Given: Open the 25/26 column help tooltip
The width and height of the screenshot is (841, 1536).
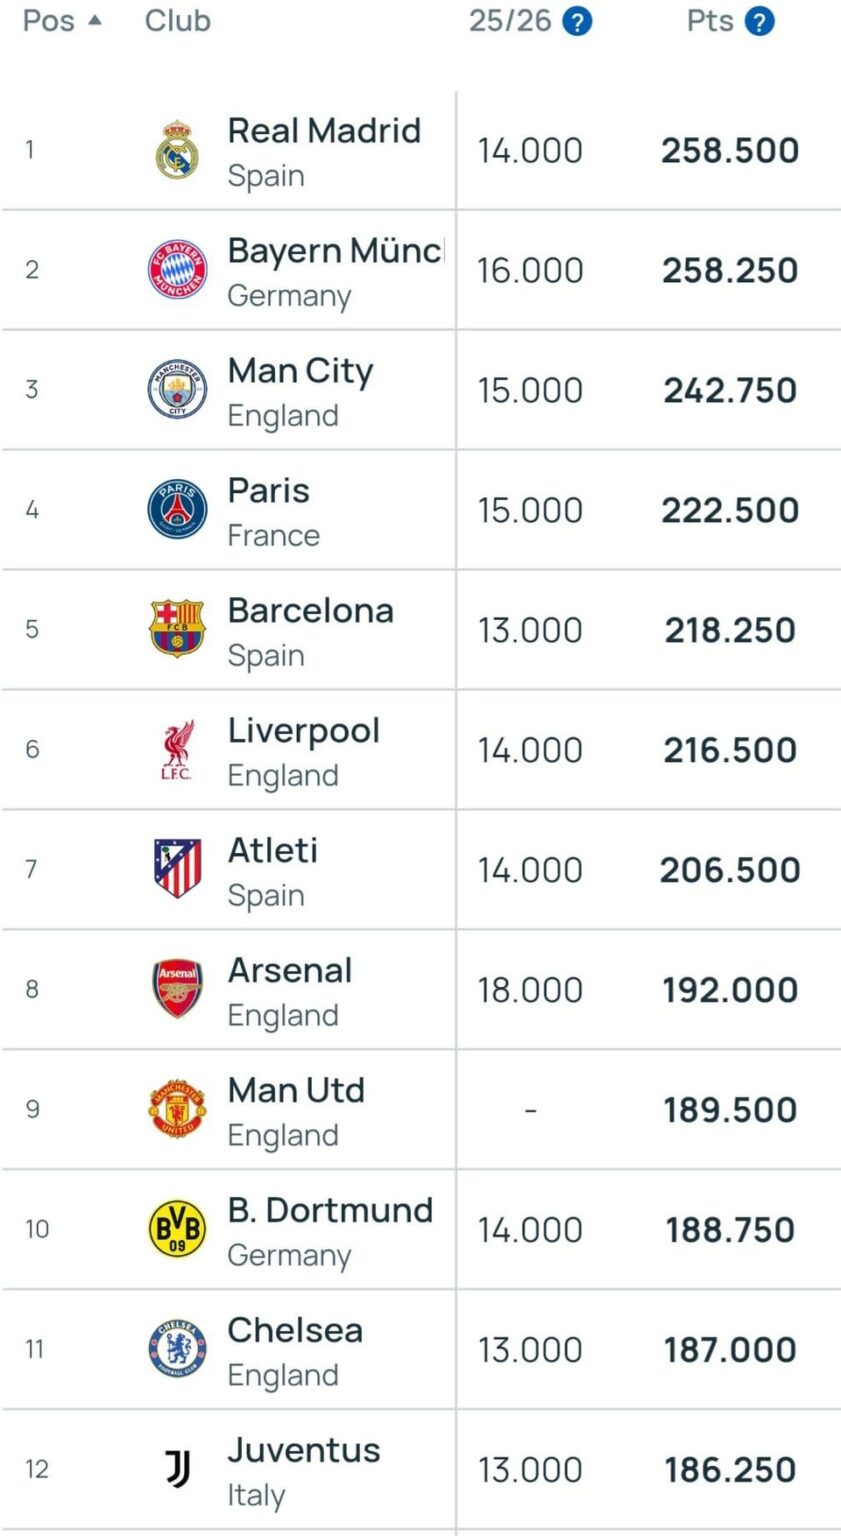Looking at the screenshot, I should pyautogui.click(x=577, y=20).
